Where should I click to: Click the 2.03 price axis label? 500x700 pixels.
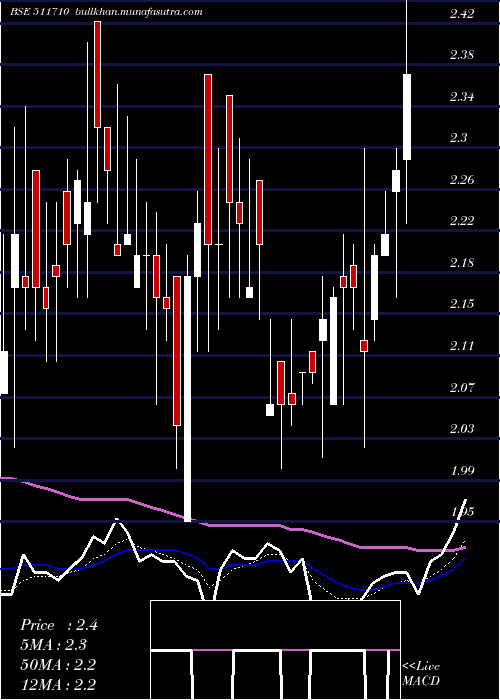(x=462, y=429)
